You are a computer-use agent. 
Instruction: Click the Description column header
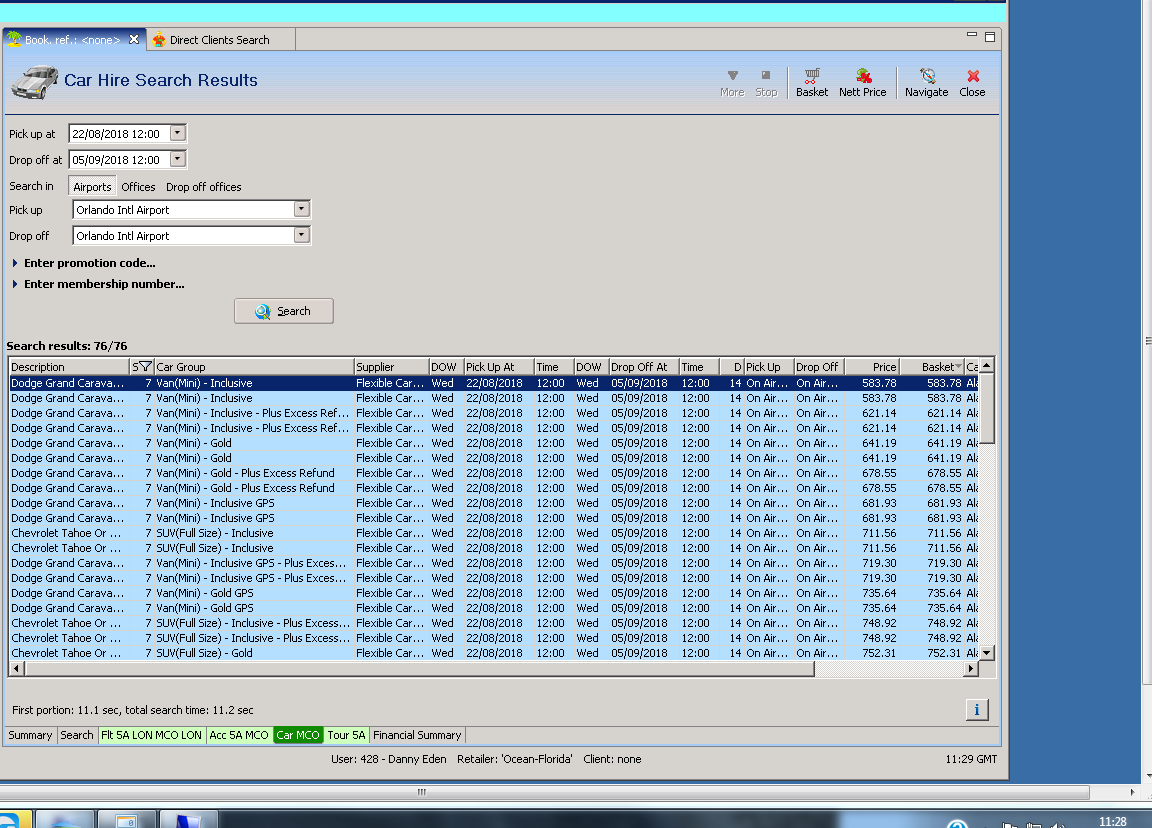pyautogui.click(x=68, y=367)
